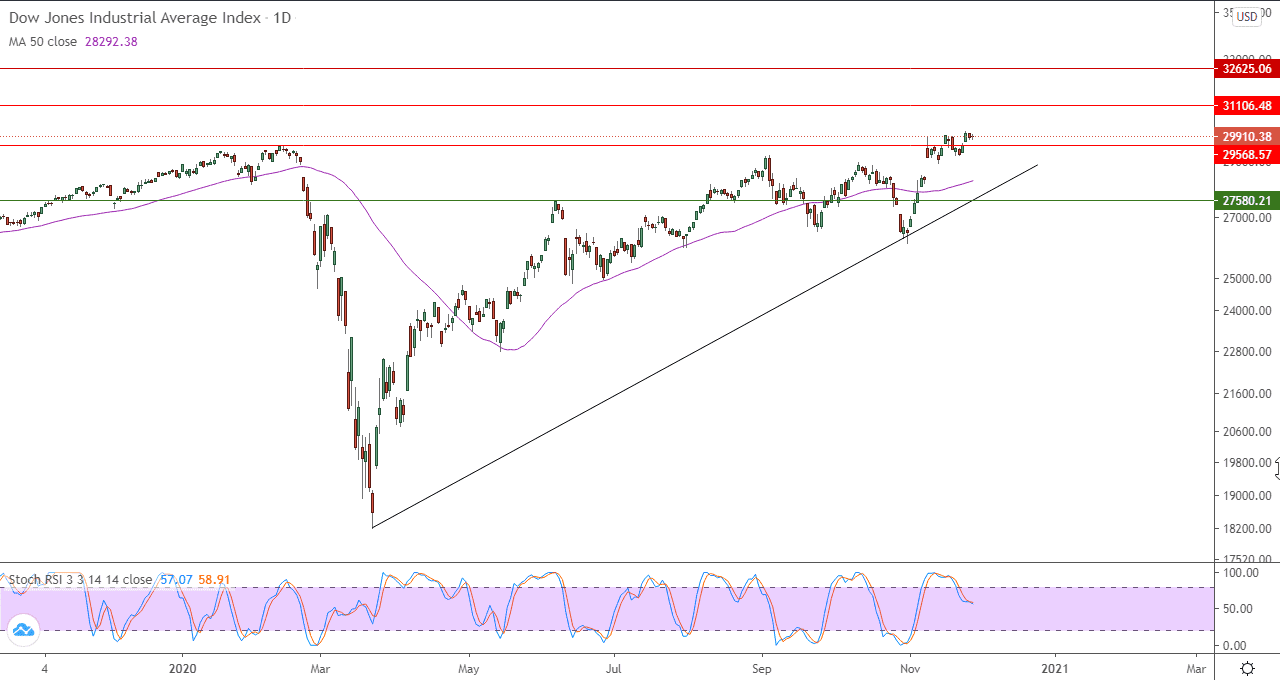Select the 32625.06 price label
The width and height of the screenshot is (1280, 680).
pos(1246,69)
